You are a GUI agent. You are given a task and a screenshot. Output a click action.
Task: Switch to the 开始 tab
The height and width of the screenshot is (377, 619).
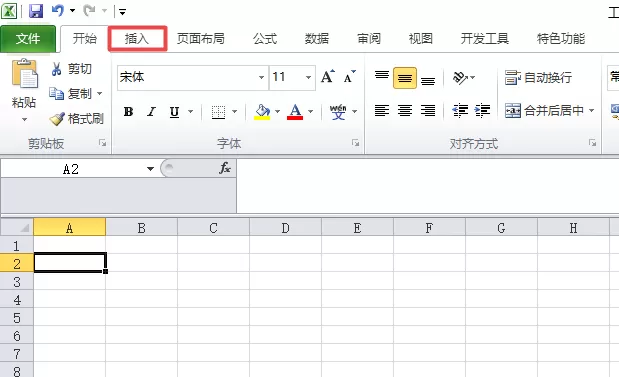point(84,38)
